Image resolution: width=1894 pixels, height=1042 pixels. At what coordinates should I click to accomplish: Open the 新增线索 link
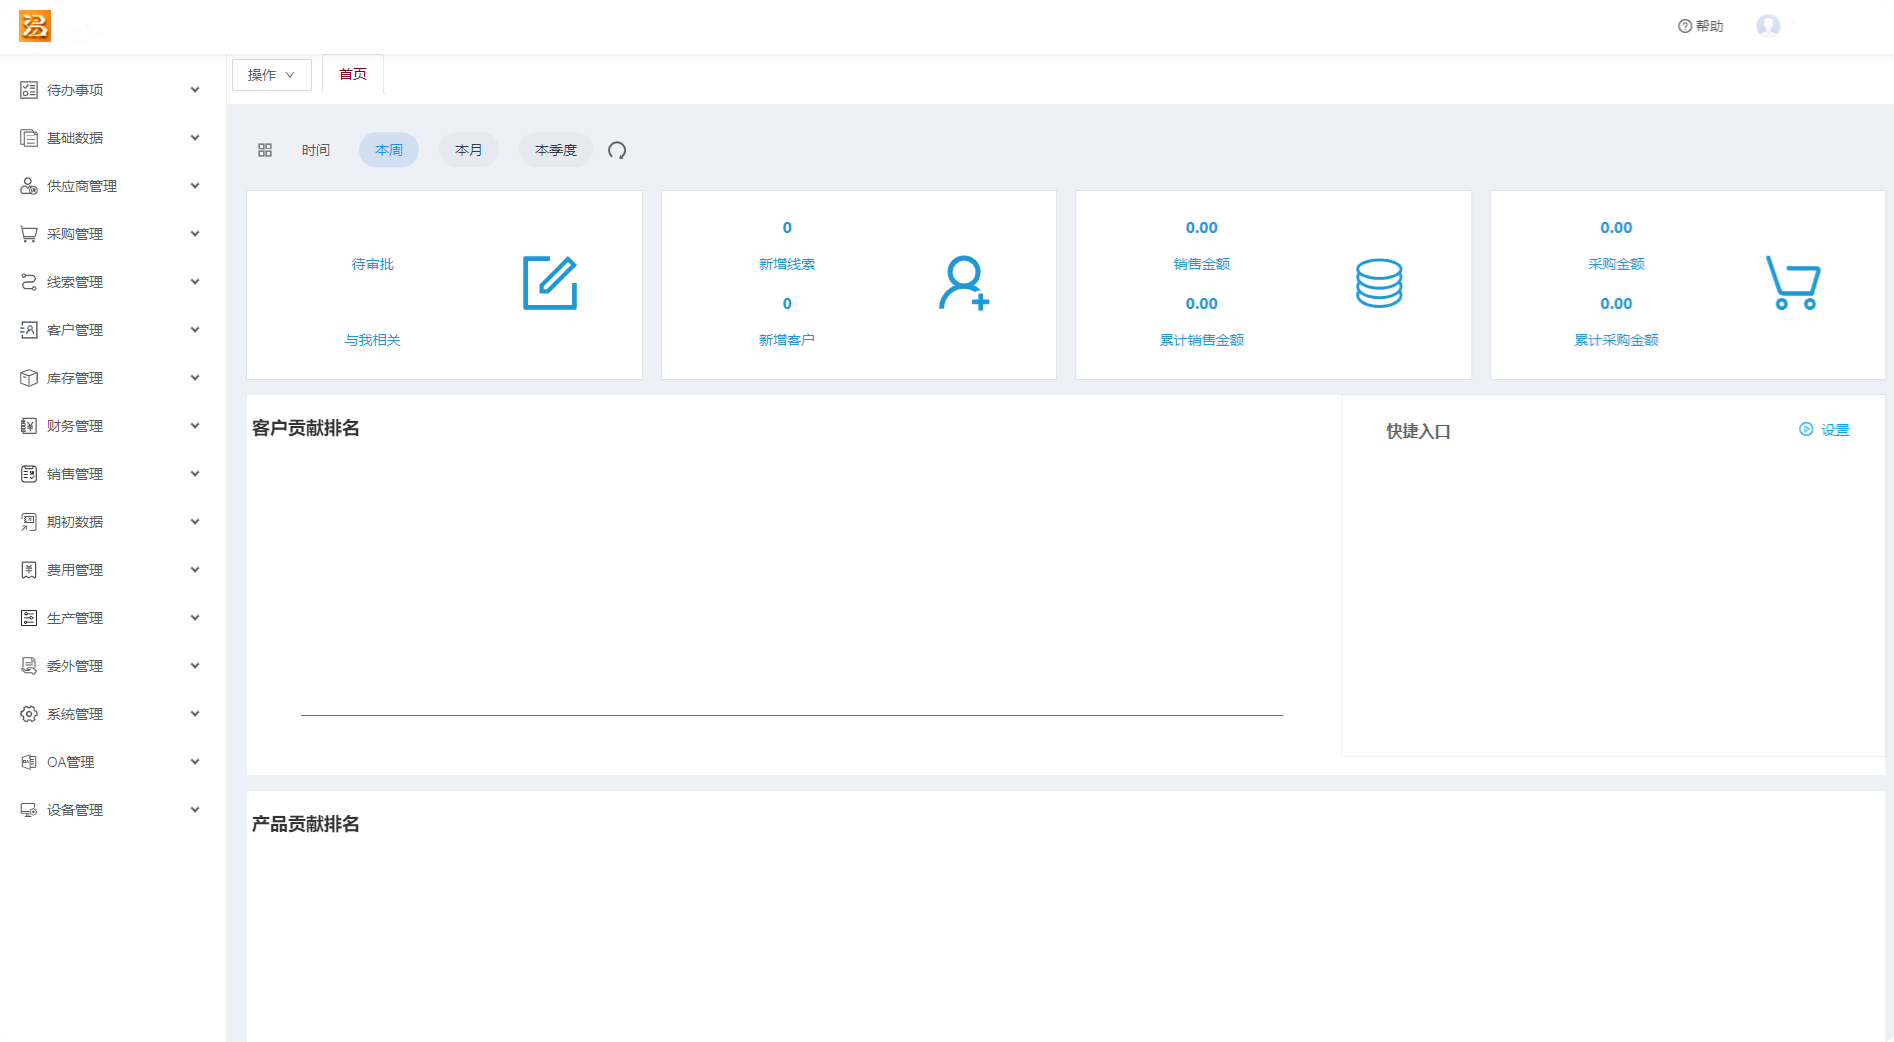pyautogui.click(x=787, y=264)
